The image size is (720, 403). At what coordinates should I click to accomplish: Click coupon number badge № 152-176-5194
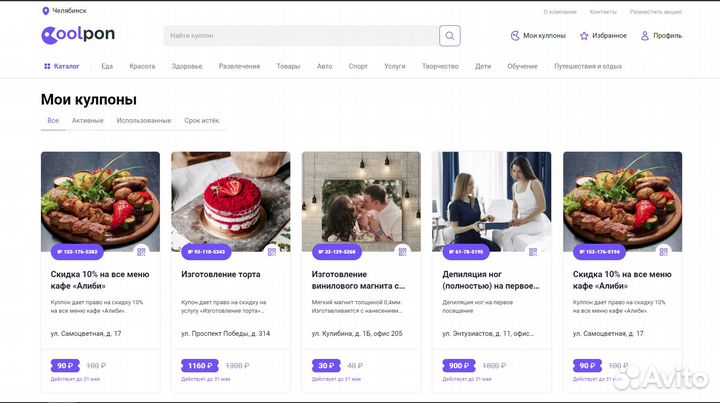coord(599,252)
